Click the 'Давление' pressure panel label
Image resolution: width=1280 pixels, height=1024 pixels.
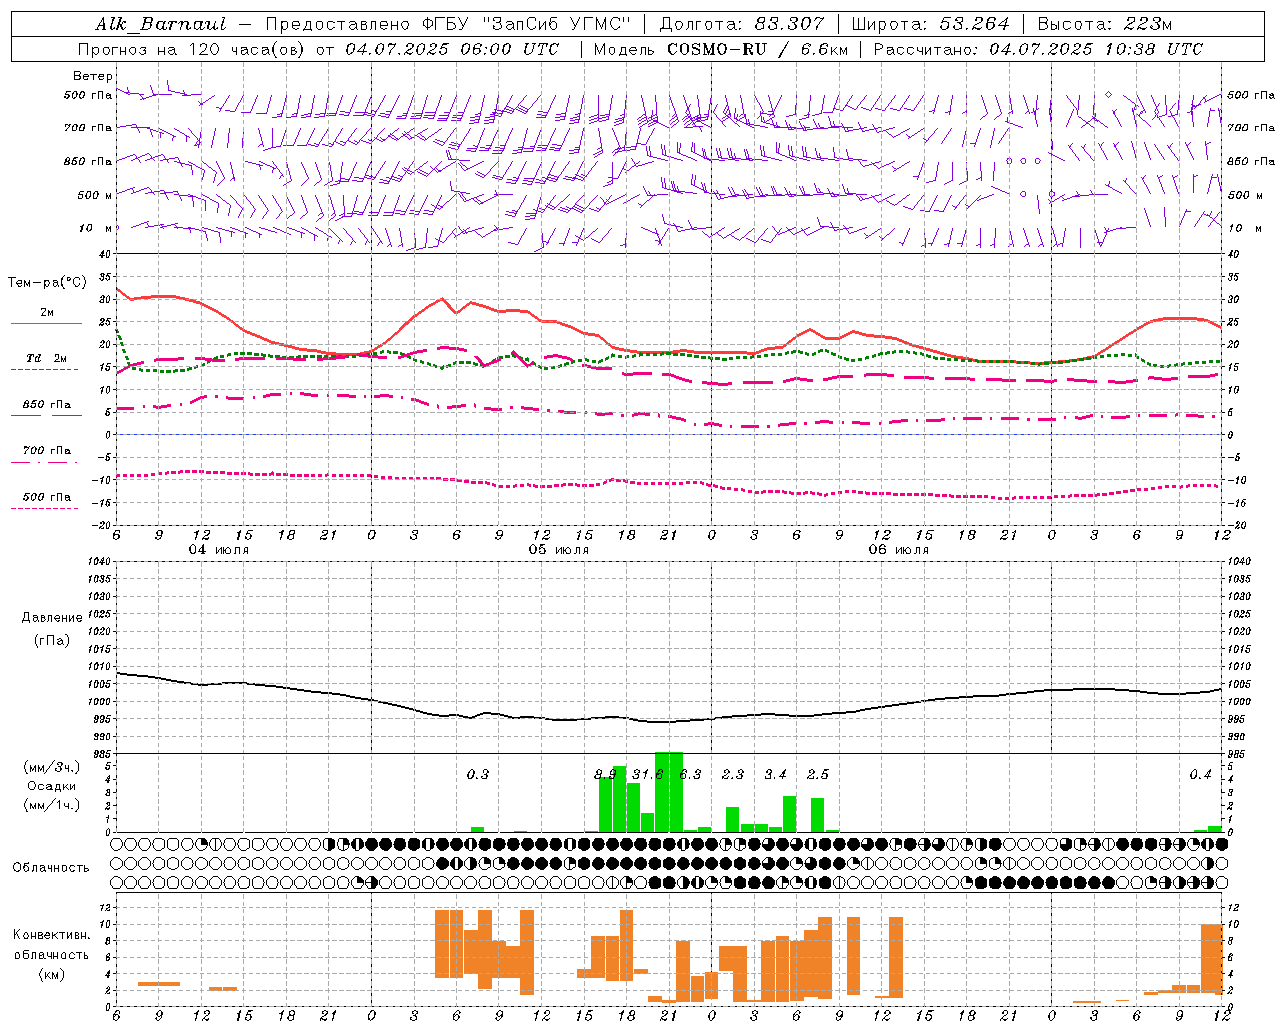(52, 618)
